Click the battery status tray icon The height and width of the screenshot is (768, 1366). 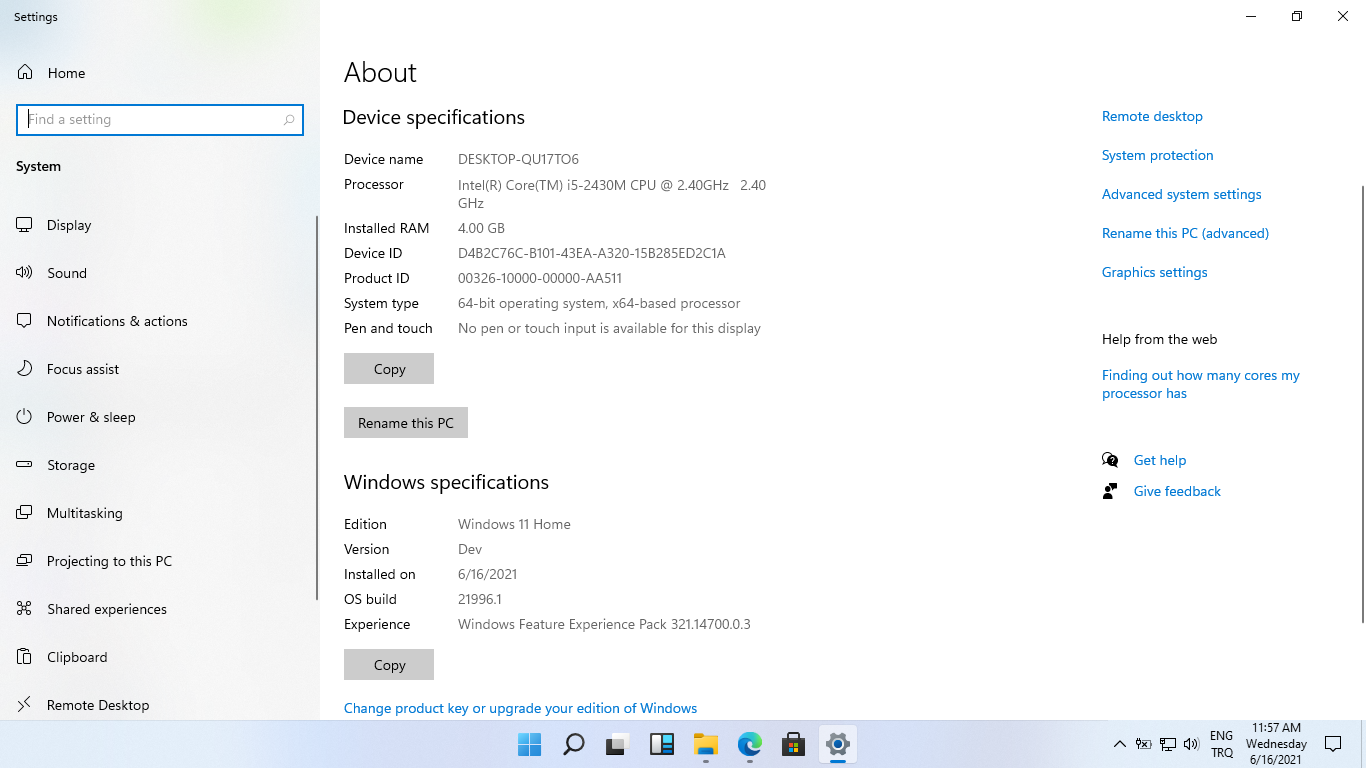pos(1143,744)
